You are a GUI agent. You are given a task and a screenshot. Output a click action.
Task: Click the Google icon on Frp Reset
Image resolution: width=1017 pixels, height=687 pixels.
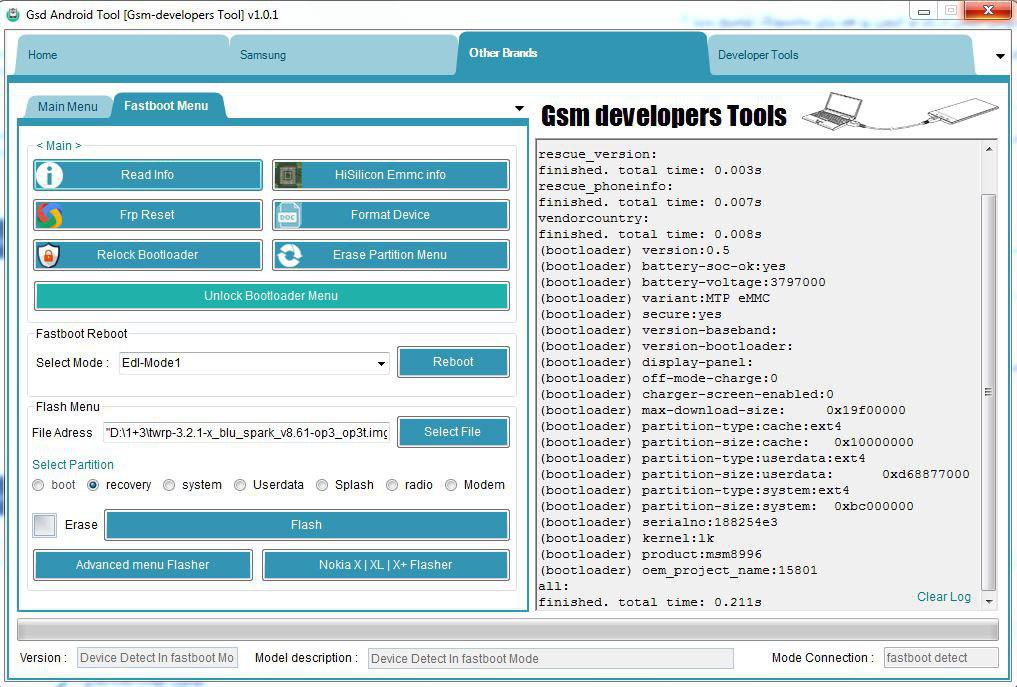click(49, 215)
